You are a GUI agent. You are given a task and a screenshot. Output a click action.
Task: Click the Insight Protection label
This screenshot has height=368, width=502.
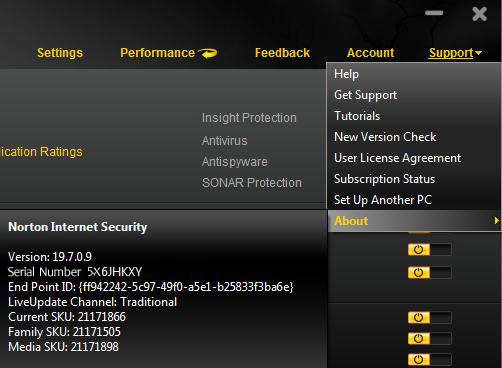point(249,118)
